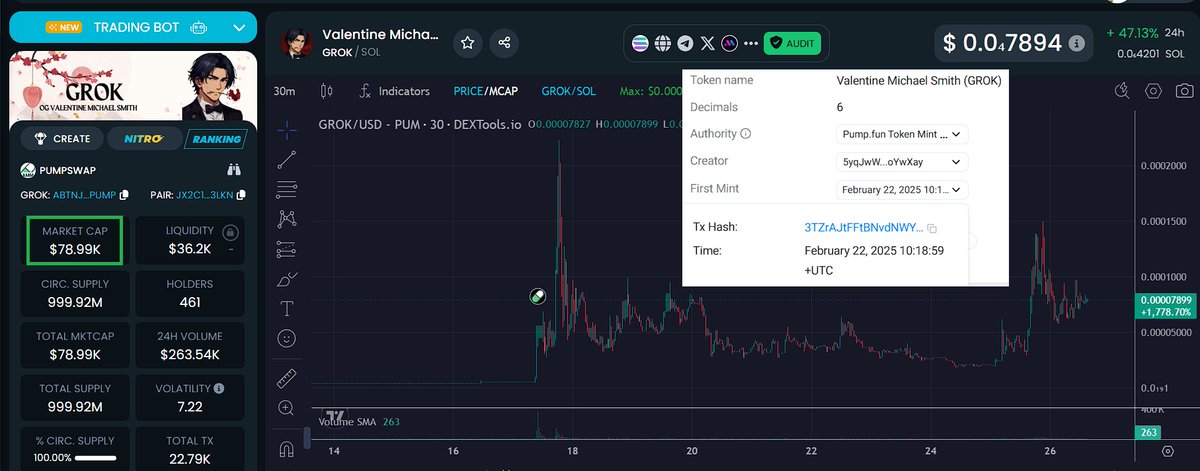Change candlestick chart style icon
Image resolution: width=1200 pixels, height=471 pixels.
pyautogui.click(x=326, y=91)
